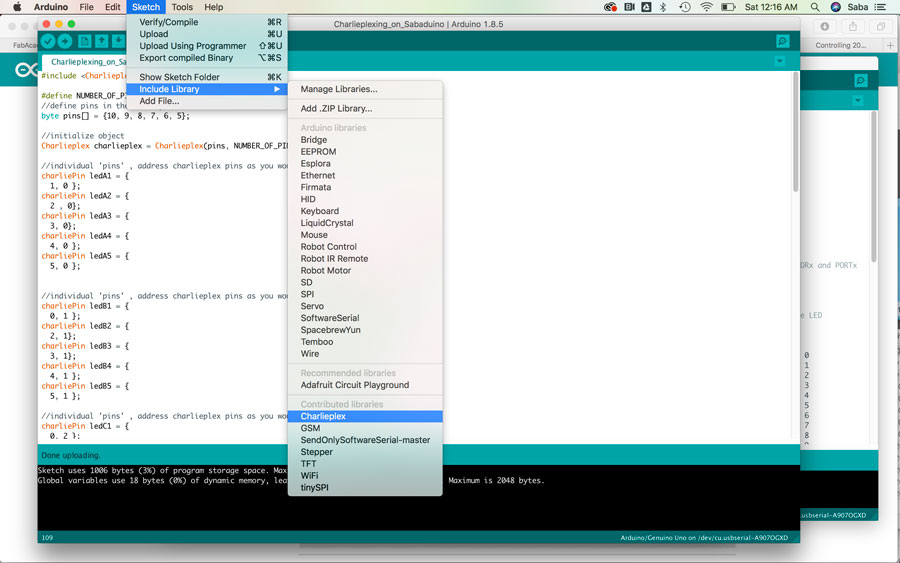Image resolution: width=900 pixels, height=563 pixels.
Task: Open the Notification Center icon
Action: pos(880,7)
